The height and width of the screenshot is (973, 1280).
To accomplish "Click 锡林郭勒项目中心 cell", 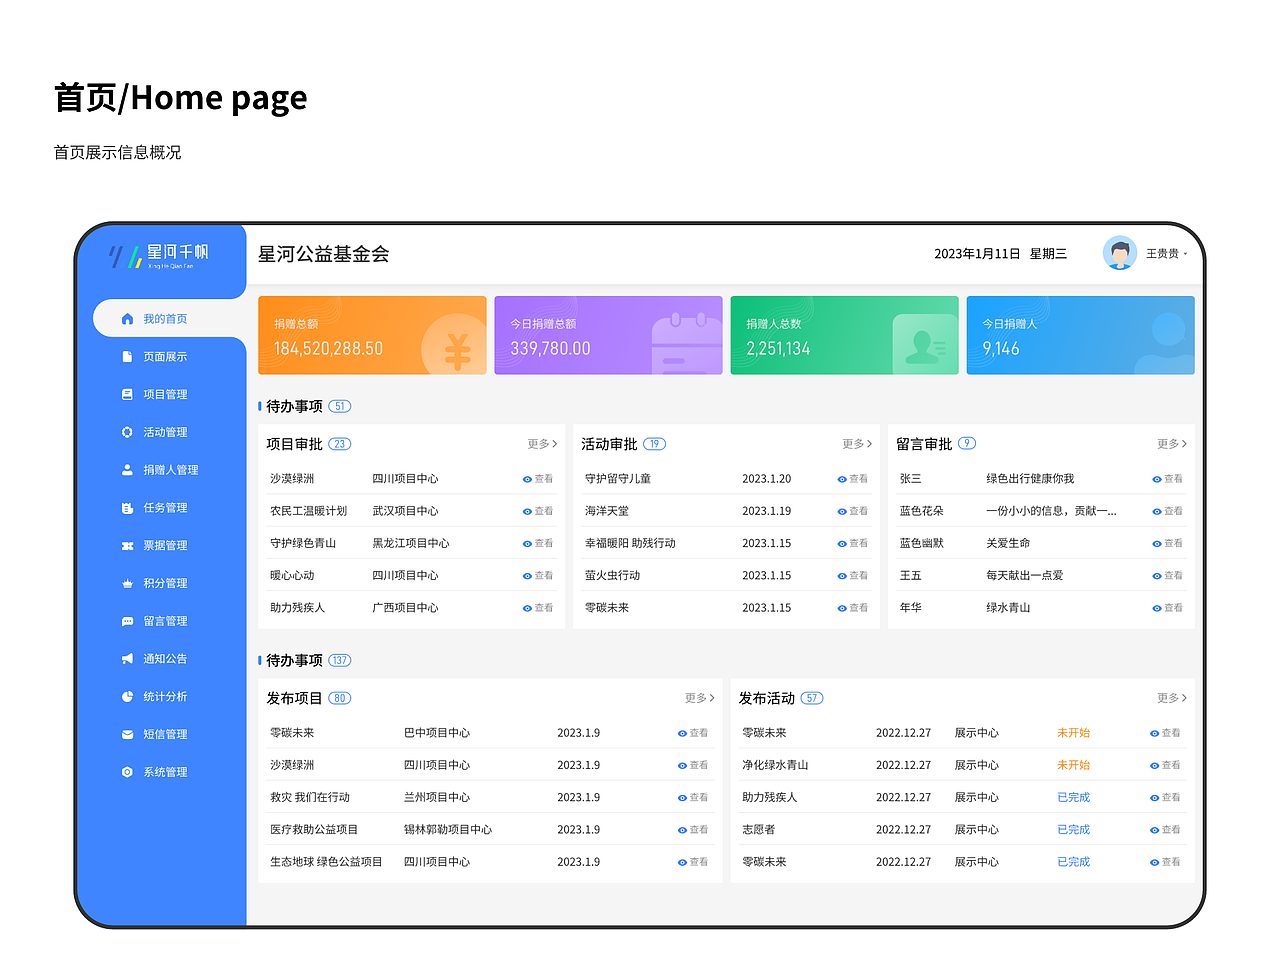I will [448, 830].
